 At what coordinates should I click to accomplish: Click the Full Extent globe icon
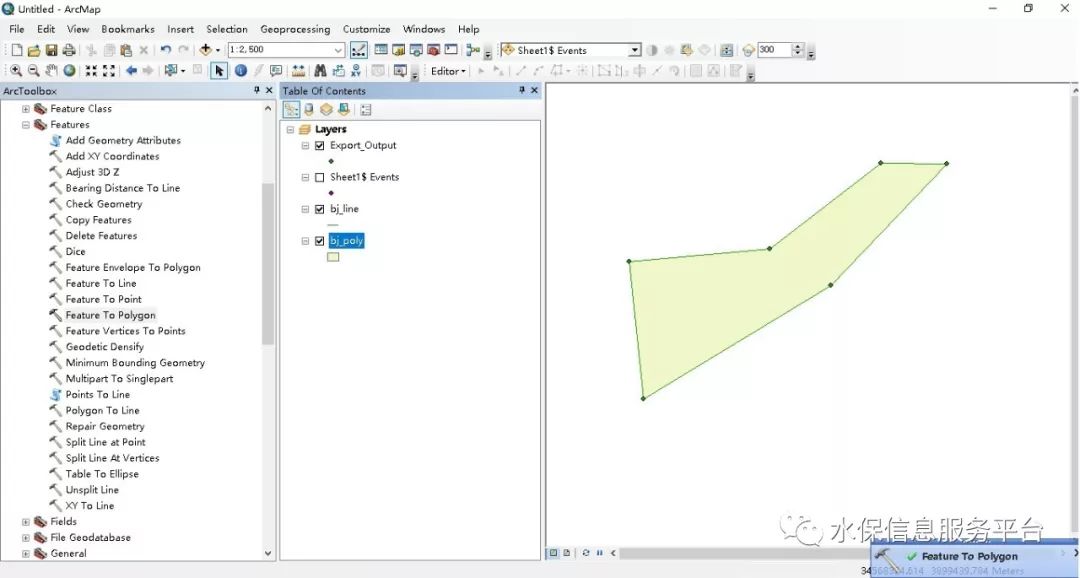(x=69, y=71)
